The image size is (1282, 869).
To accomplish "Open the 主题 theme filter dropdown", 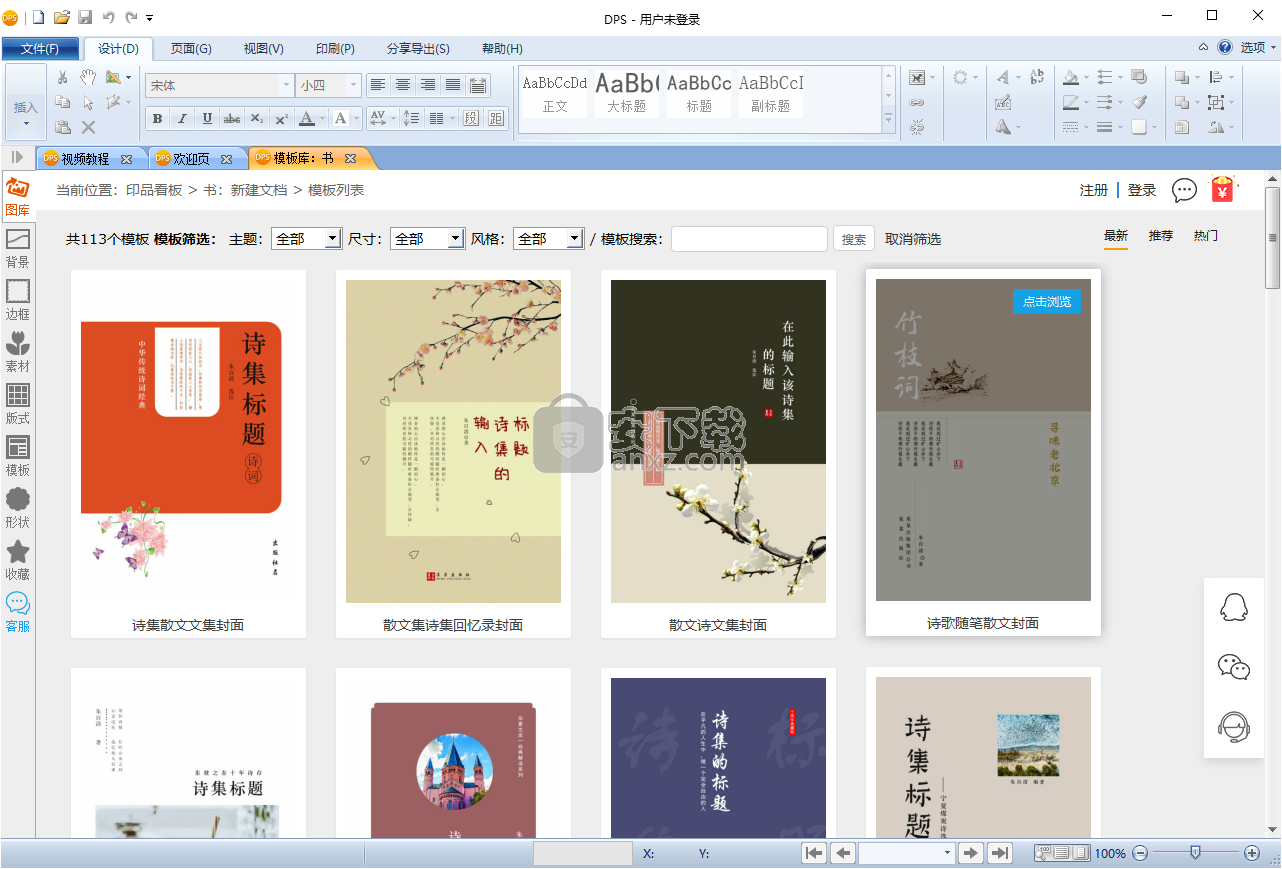I will tap(306, 239).
